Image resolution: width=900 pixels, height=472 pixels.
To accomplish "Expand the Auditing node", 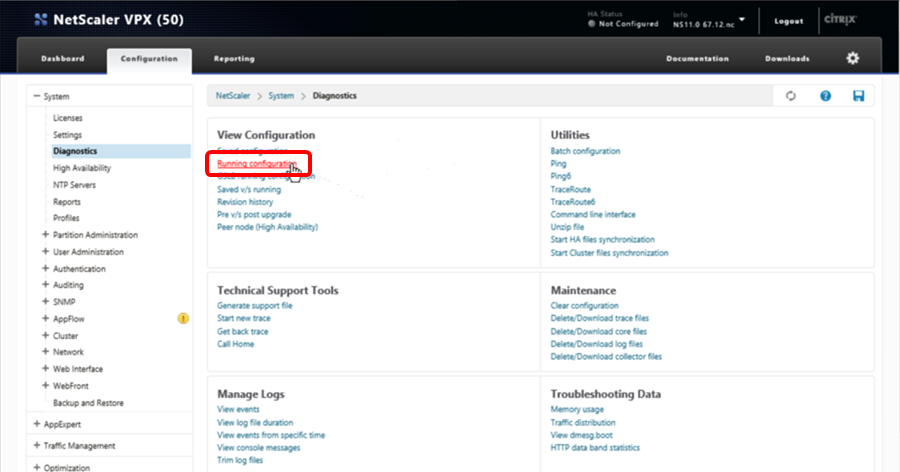I will pyautogui.click(x=45, y=284).
